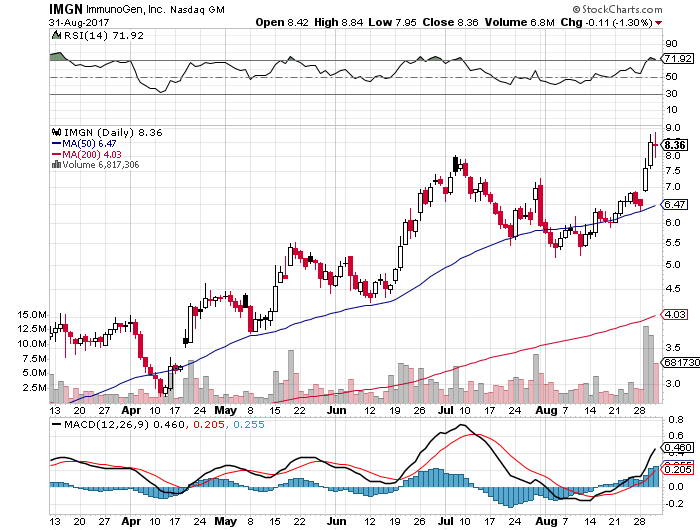700x530 pixels.
Task: Click the red MA(200) legend line
Action: 56,154
